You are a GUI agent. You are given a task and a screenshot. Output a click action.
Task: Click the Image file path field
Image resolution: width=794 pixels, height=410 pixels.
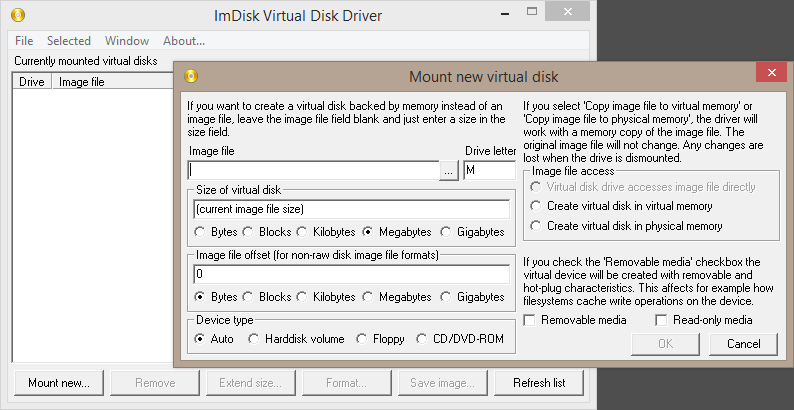[x=313, y=171]
